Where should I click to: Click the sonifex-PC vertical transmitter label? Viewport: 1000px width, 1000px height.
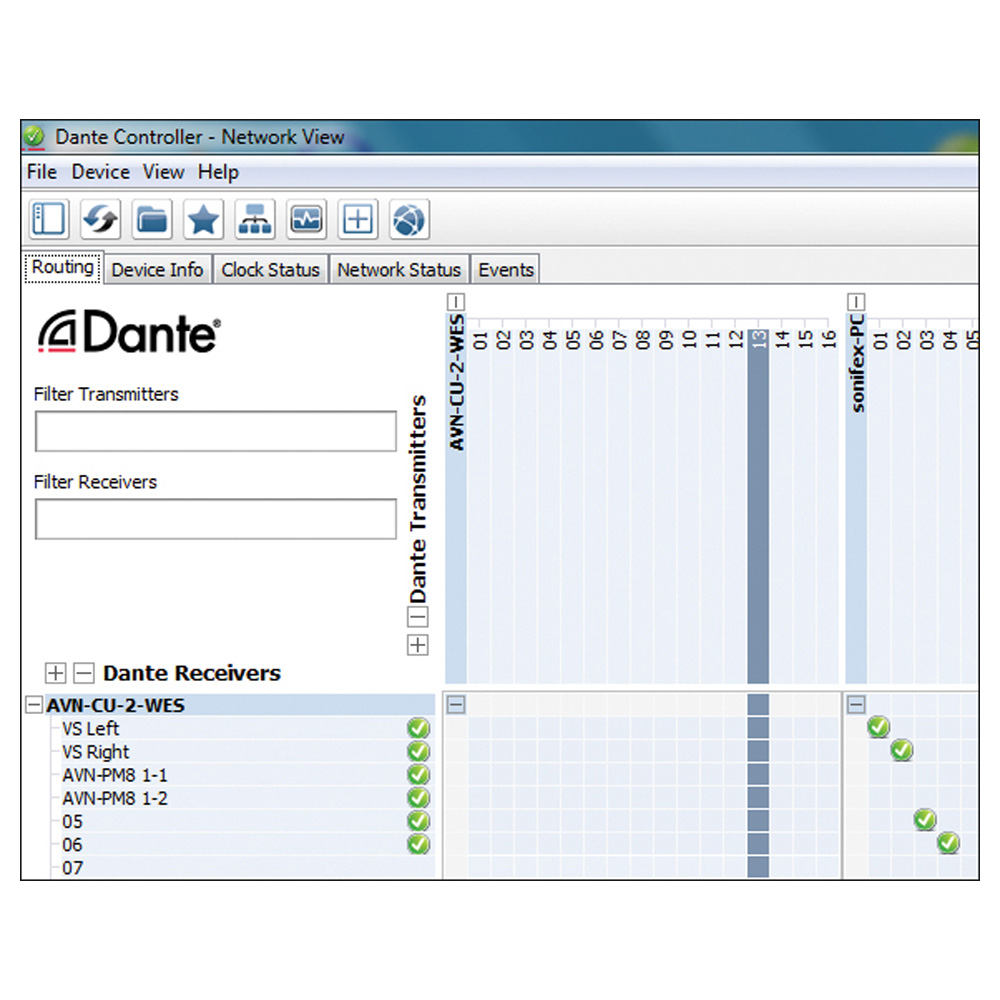pos(857,362)
